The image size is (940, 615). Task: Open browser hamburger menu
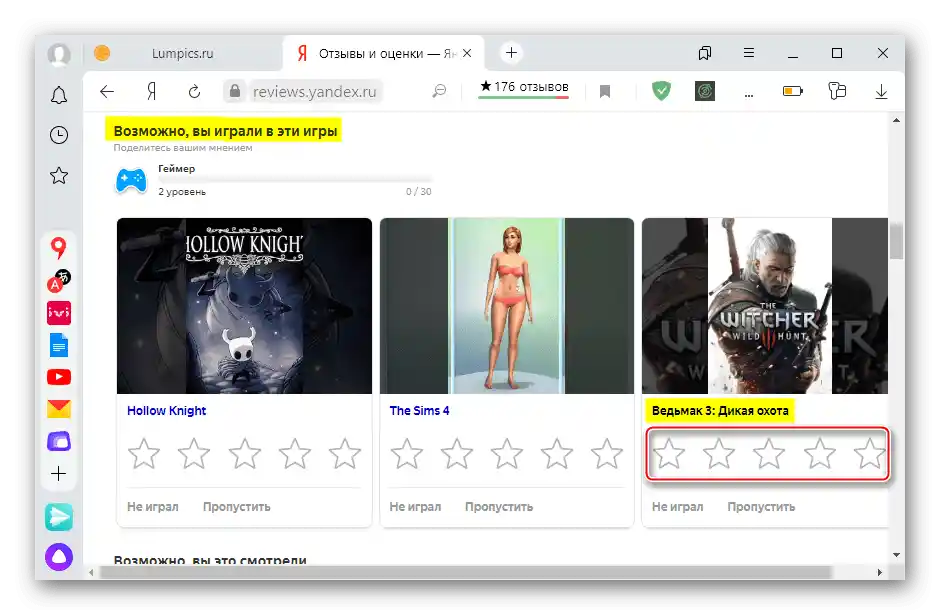point(749,53)
